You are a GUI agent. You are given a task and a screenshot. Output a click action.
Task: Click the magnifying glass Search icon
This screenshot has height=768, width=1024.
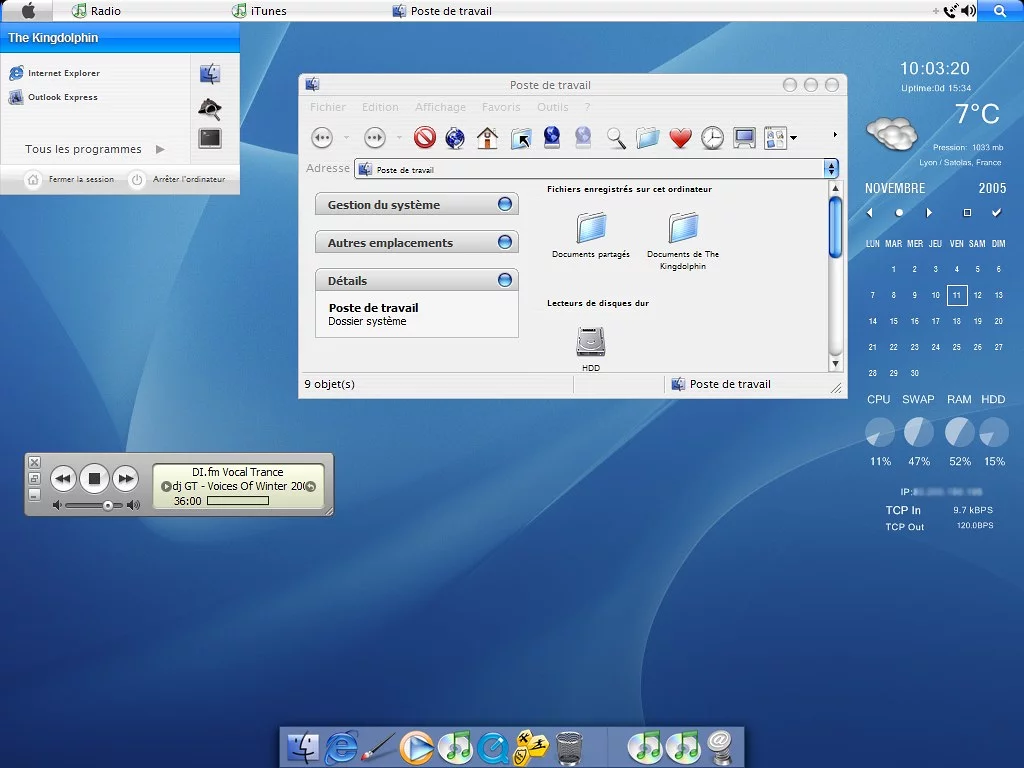tap(616, 138)
